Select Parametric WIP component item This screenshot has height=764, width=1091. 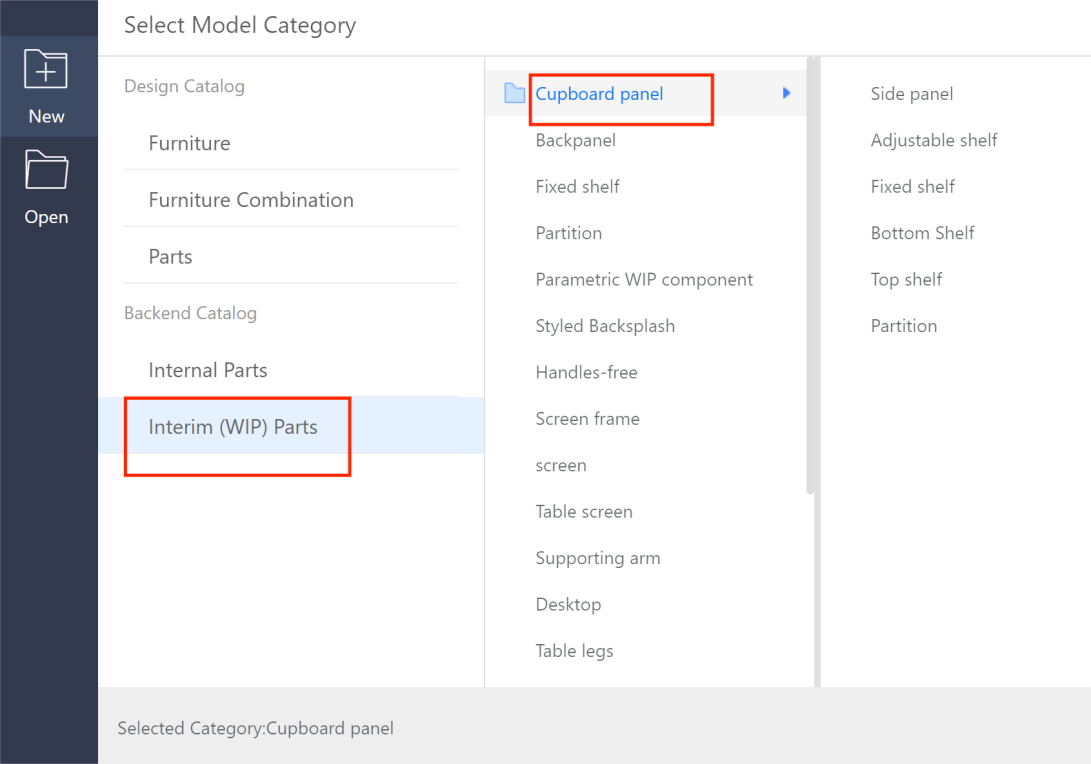pyautogui.click(x=644, y=280)
